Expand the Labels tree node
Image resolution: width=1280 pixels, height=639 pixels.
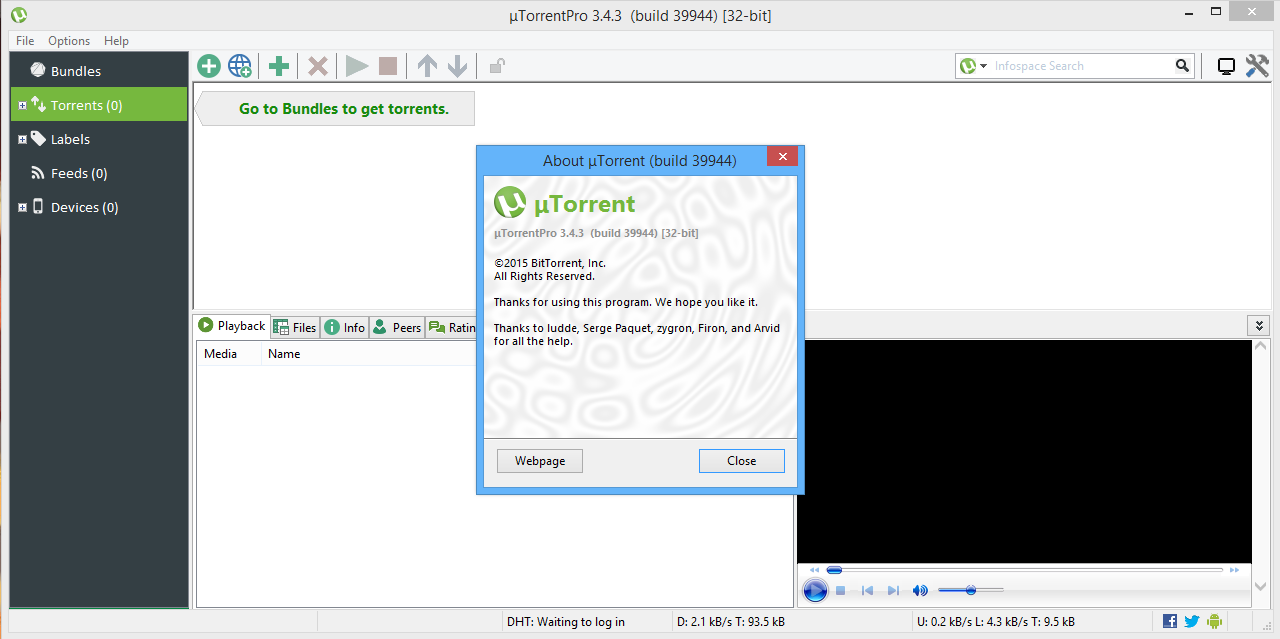click(22, 140)
